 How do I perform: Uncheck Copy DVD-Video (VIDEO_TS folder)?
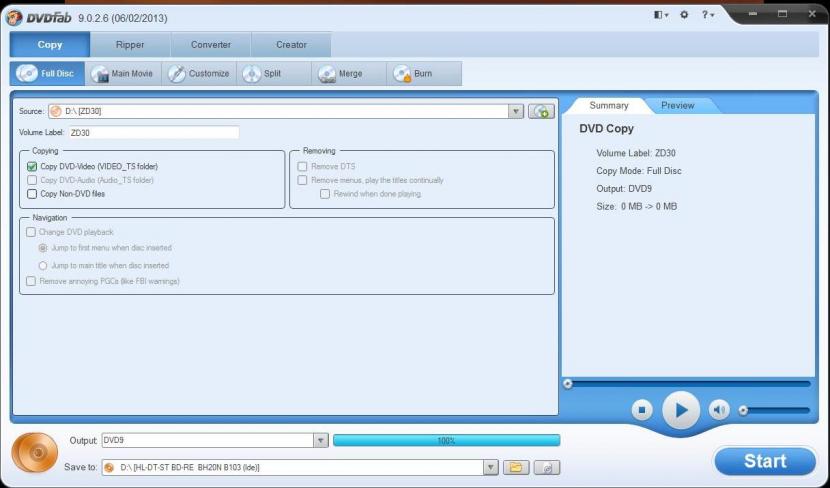(x=33, y=166)
